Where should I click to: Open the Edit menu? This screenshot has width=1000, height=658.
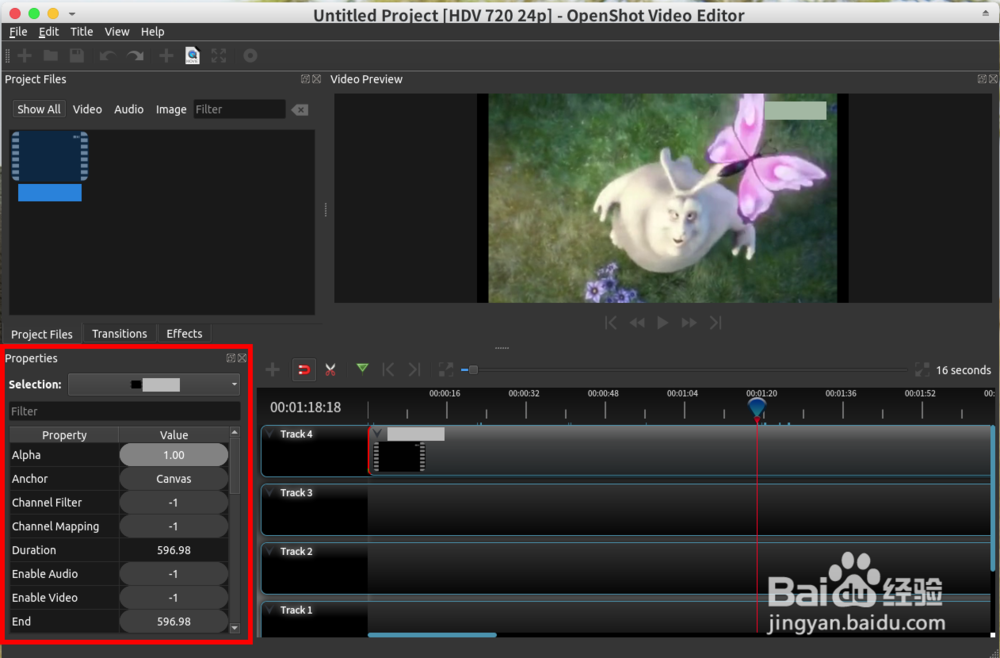pyautogui.click(x=48, y=31)
